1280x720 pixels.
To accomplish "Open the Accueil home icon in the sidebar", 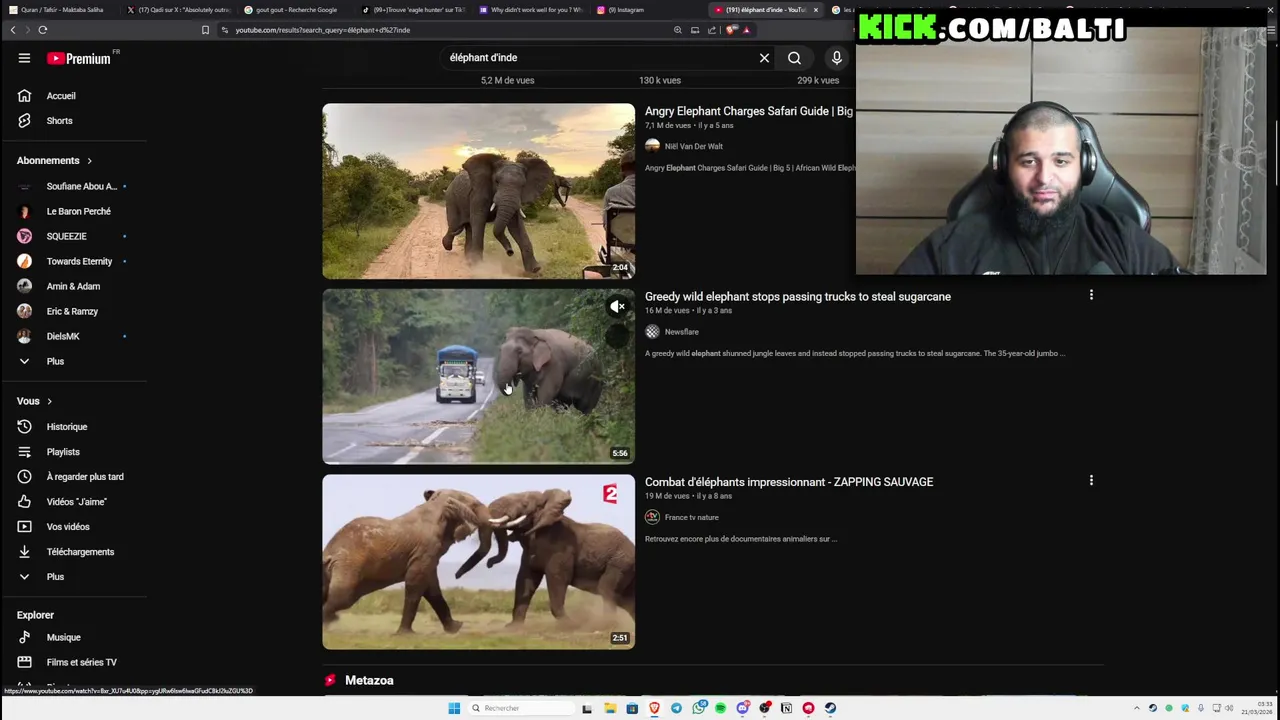I will [24, 96].
